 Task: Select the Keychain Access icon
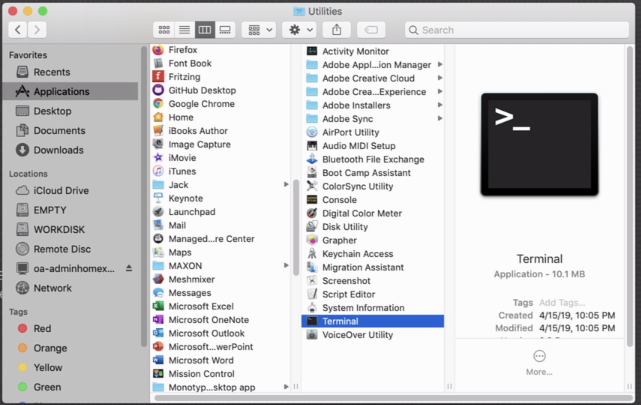point(312,253)
